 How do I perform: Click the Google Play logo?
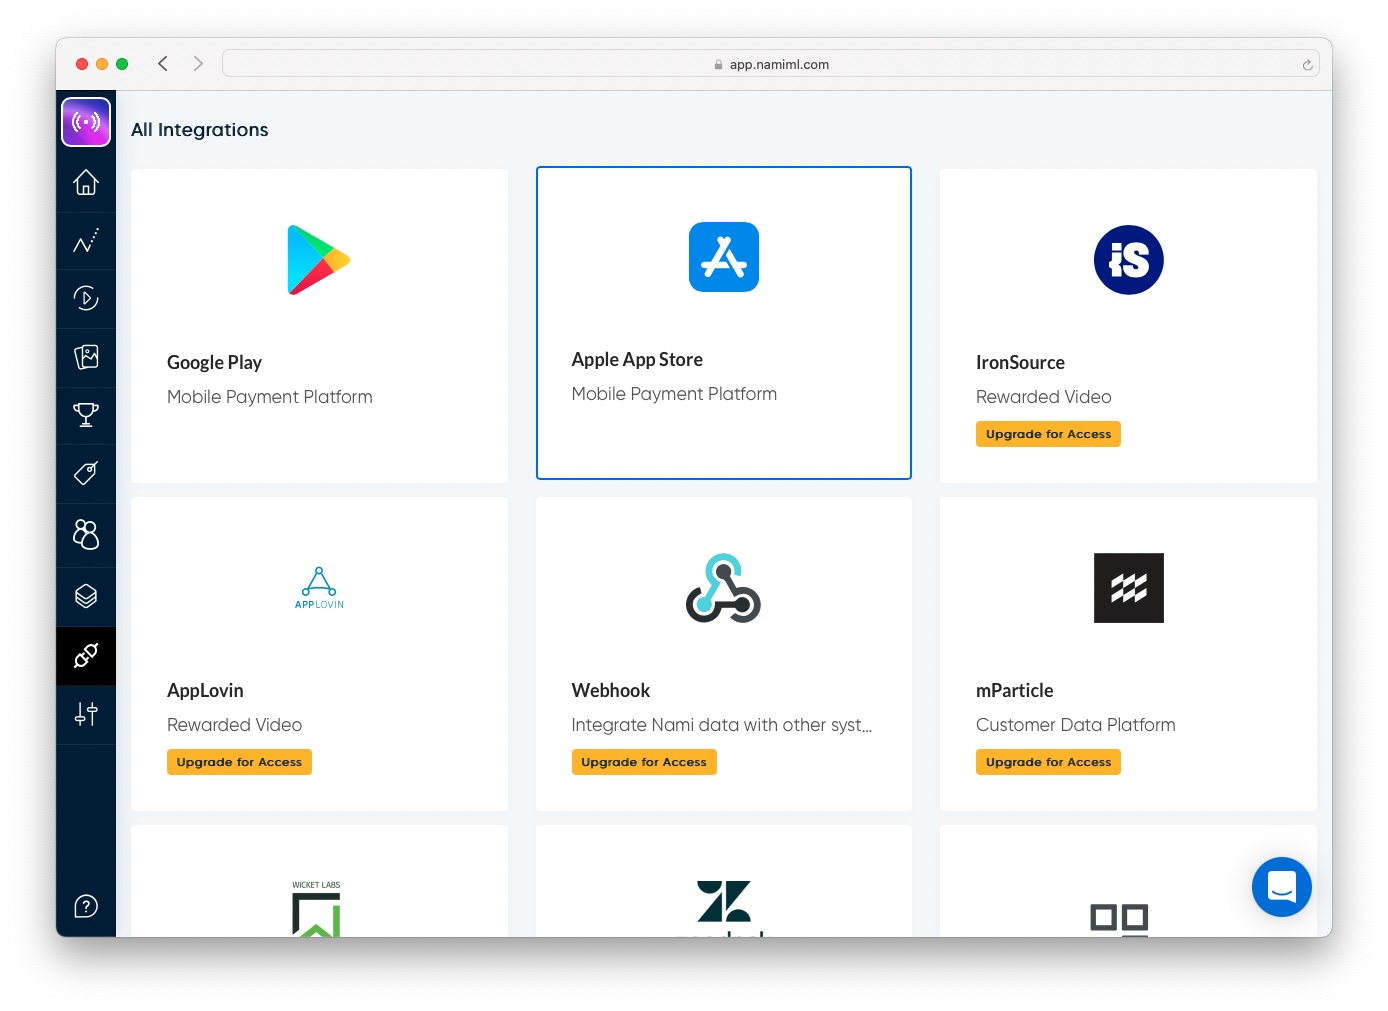pyautogui.click(x=319, y=260)
